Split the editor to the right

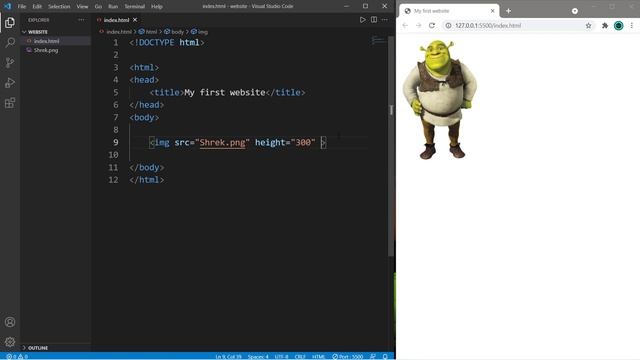[374, 20]
